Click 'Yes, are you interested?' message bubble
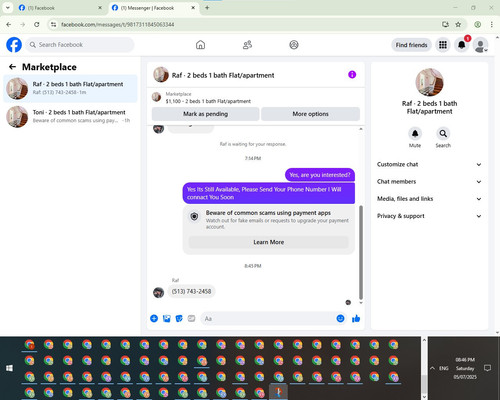Screen dimensions: 500x400 coord(320,175)
